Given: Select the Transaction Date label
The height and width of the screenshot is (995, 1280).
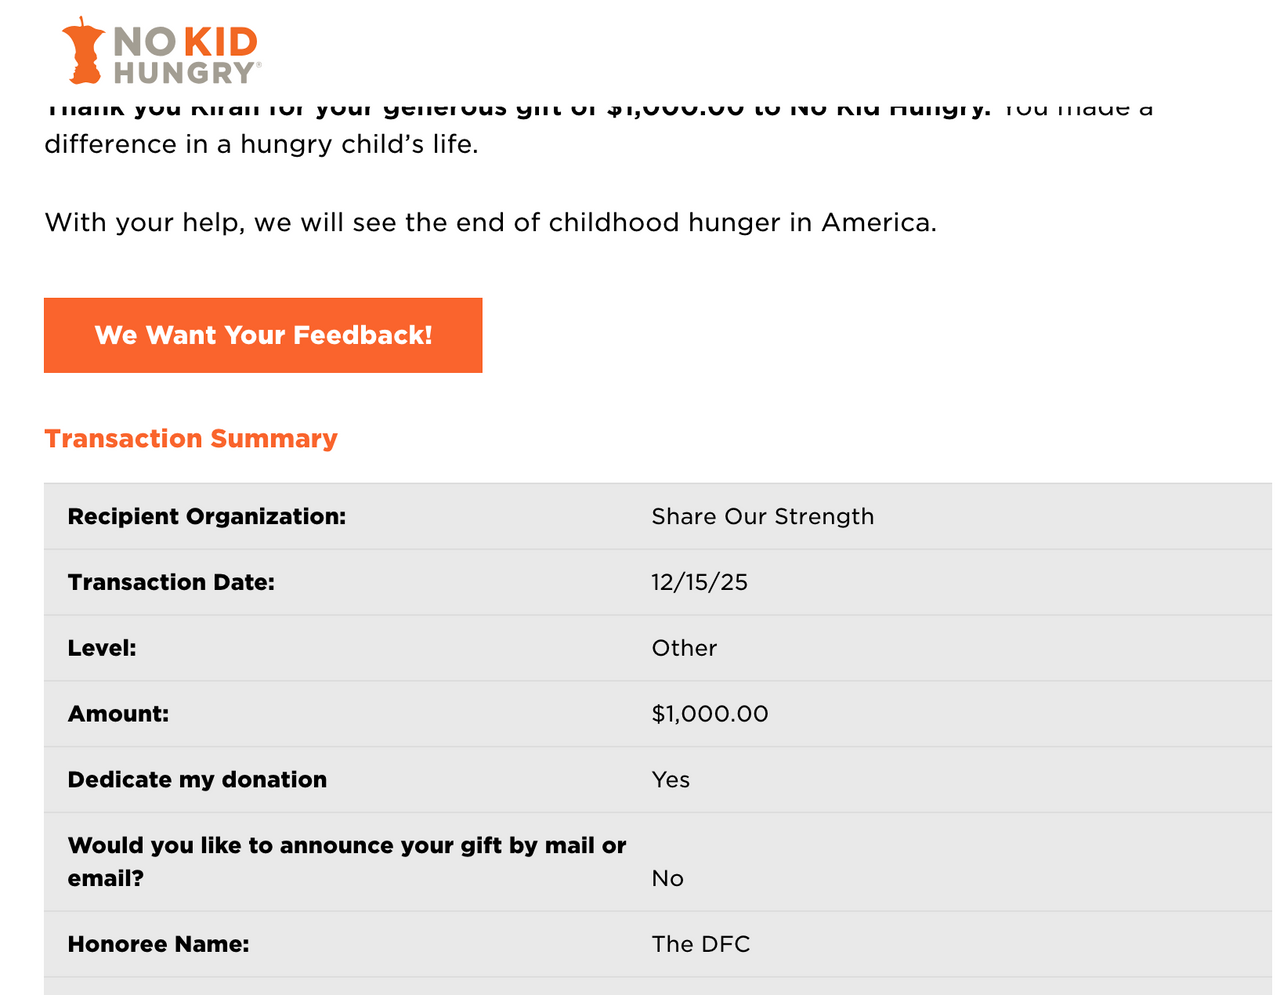Looking at the screenshot, I should coord(171,583).
